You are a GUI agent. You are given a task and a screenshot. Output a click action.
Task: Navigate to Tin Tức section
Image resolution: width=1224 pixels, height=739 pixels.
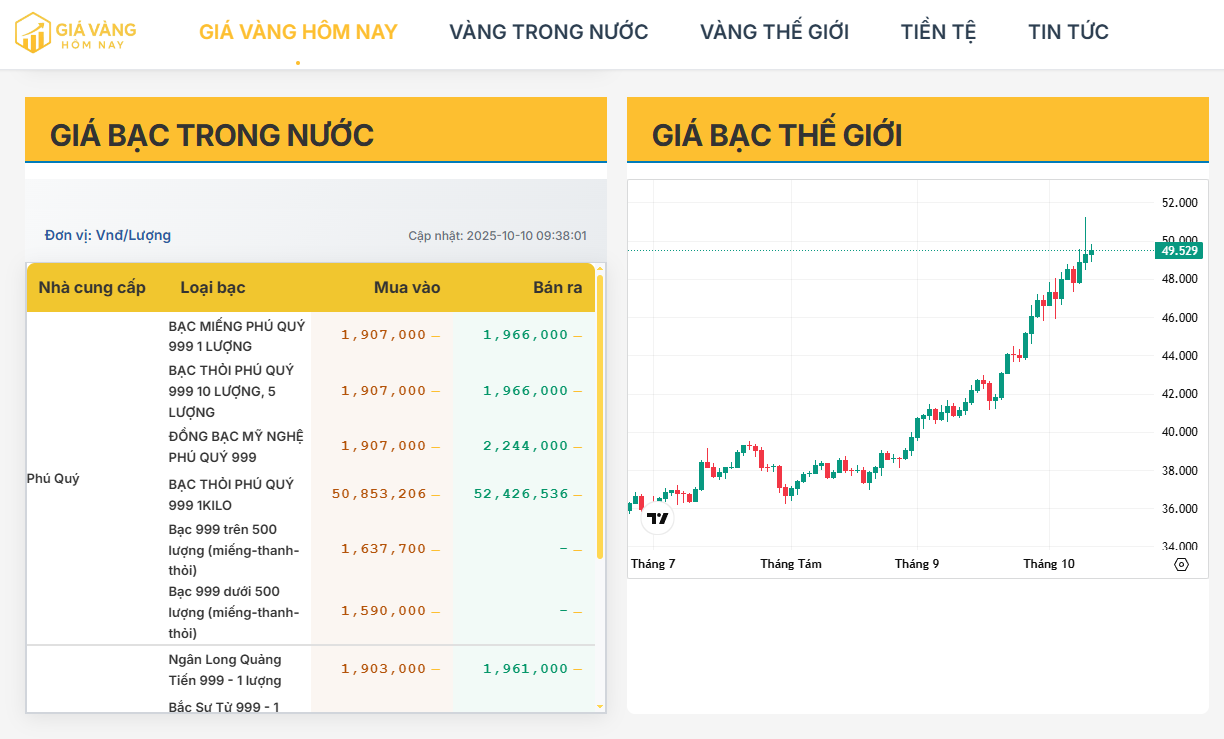pyautogui.click(x=1068, y=32)
